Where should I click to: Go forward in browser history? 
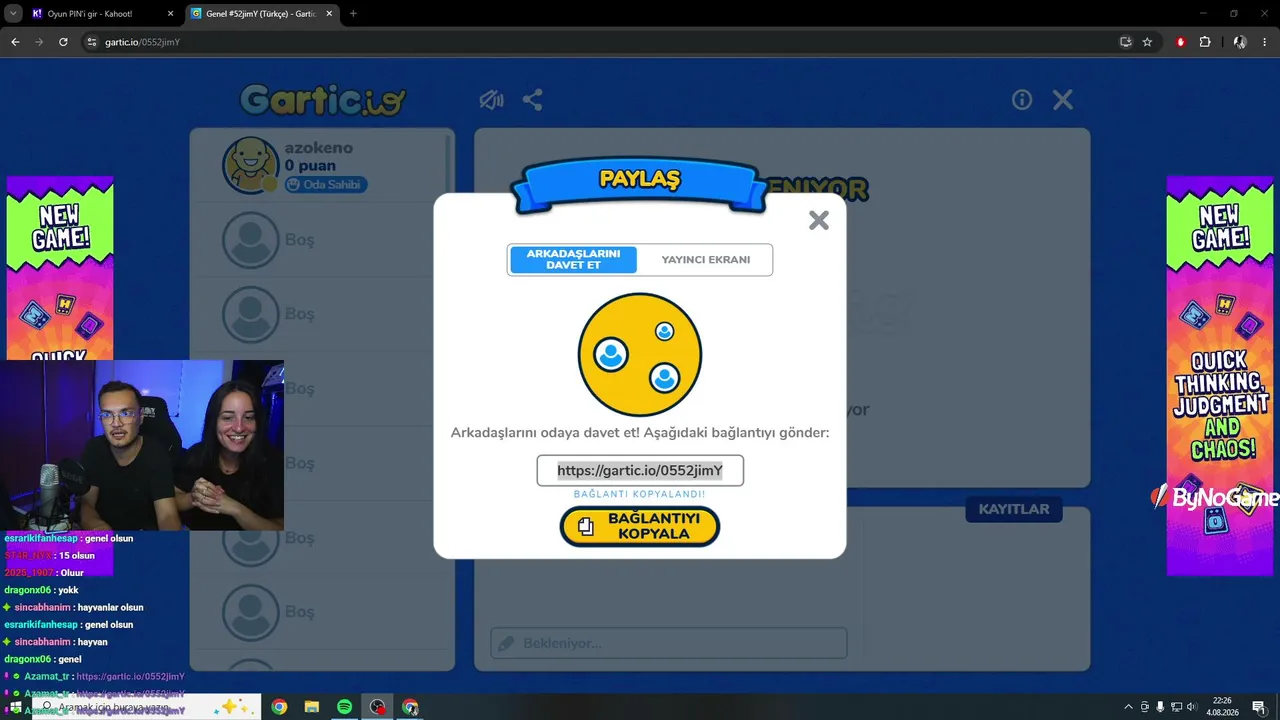pyautogui.click(x=39, y=42)
